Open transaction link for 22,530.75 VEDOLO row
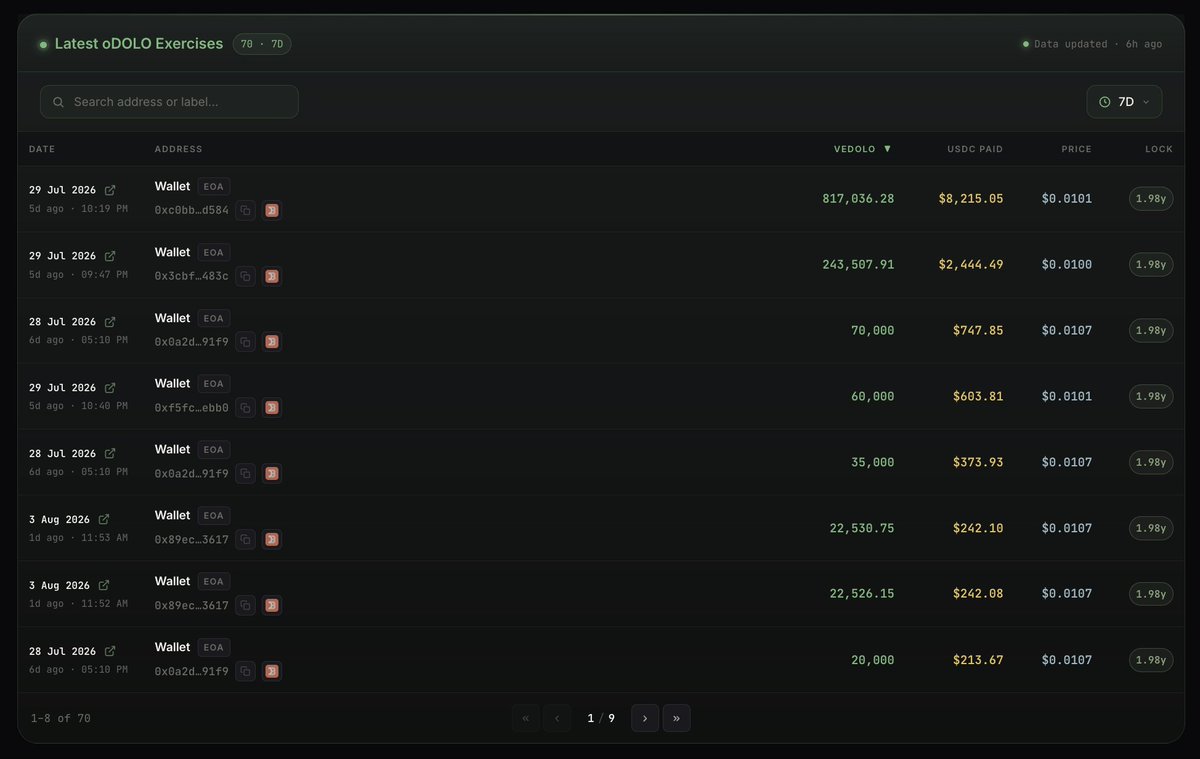 click(104, 520)
